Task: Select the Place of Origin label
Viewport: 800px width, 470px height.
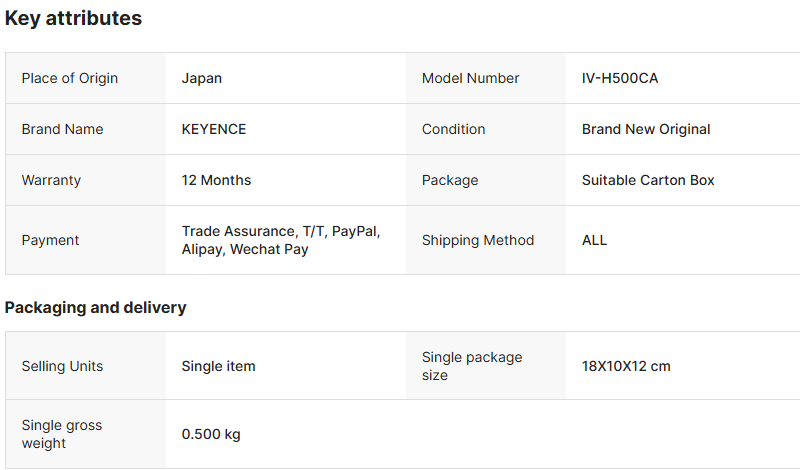Action: click(x=70, y=78)
